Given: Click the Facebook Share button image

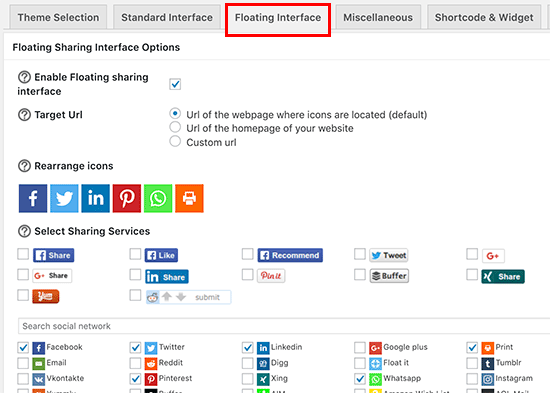Looking at the screenshot, I should [54, 255].
